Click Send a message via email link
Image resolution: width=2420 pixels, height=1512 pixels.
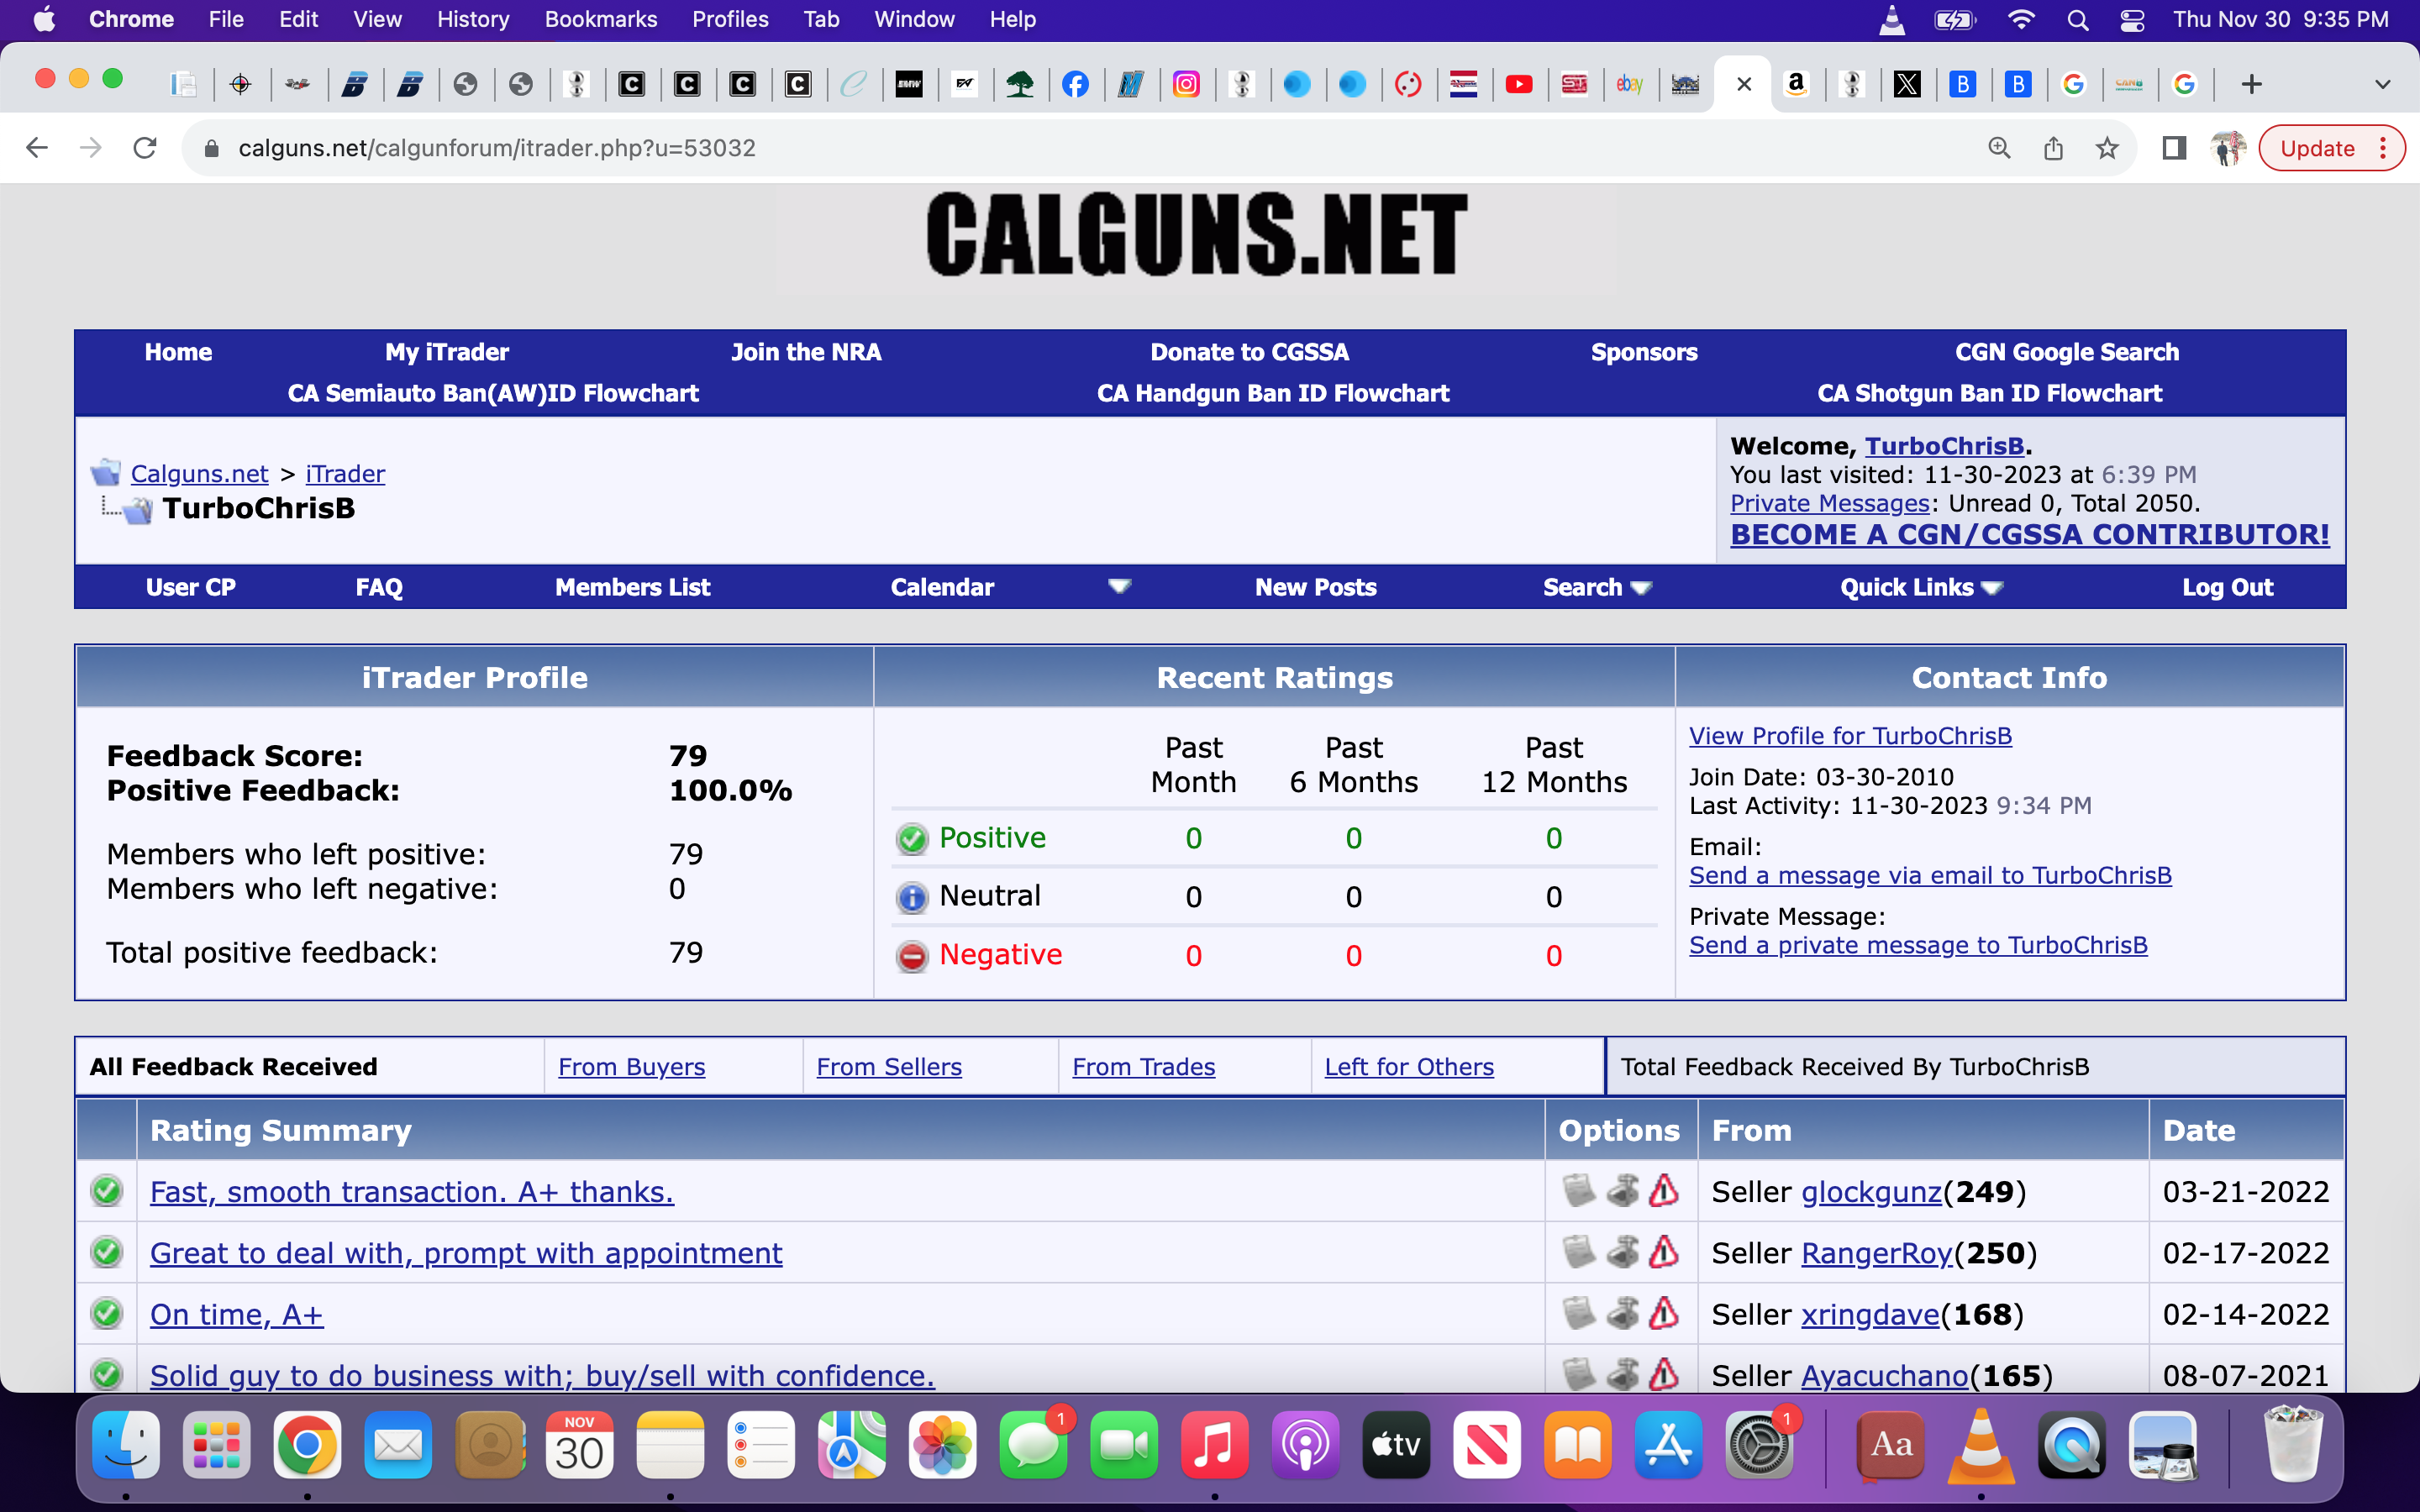(1930, 875)
